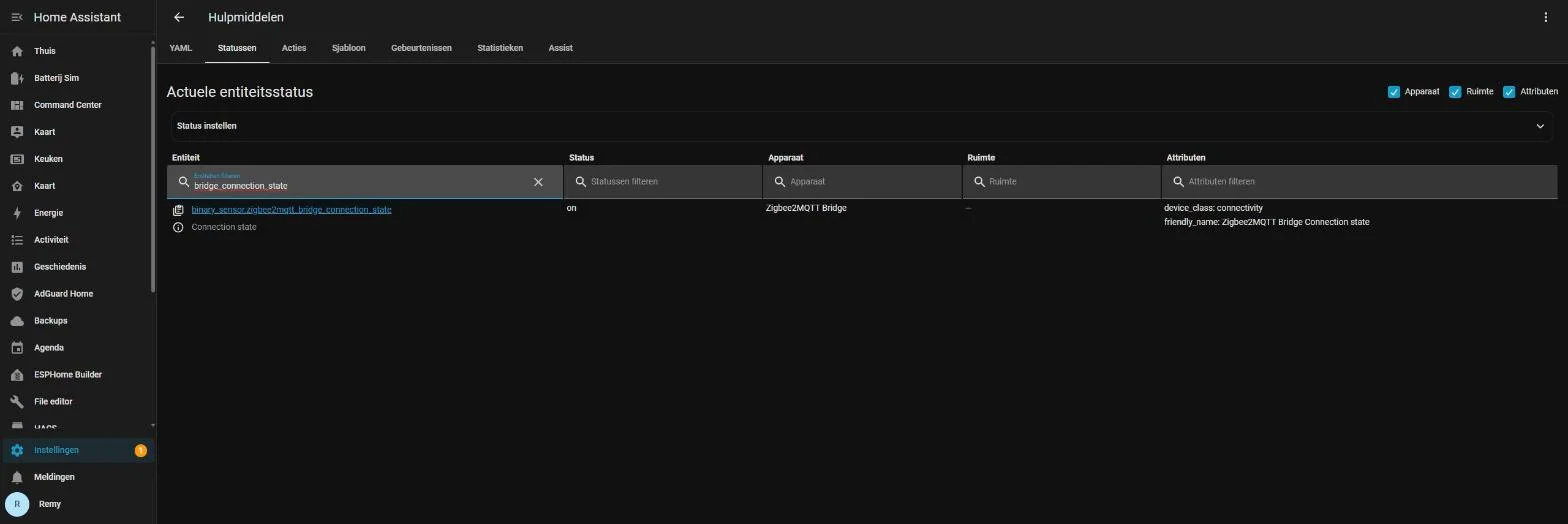
Task: Open Backups cloud icon
Action: 17,321
